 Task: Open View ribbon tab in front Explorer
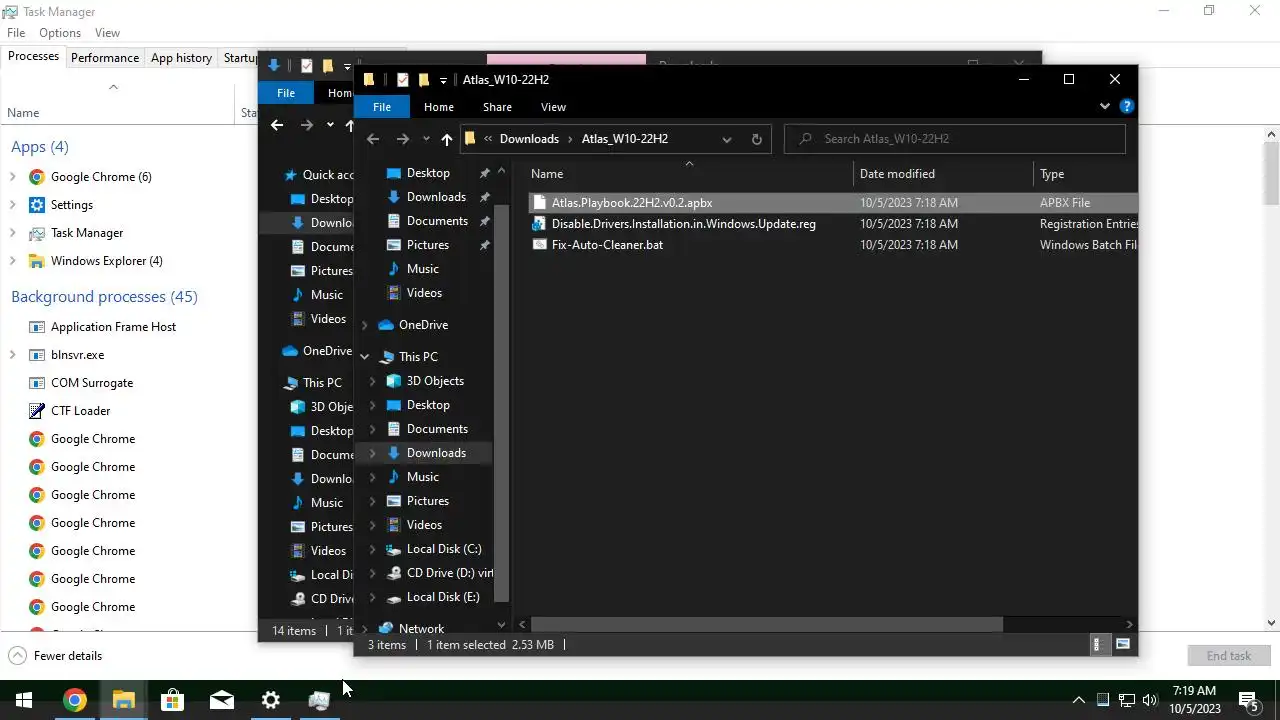553,107
